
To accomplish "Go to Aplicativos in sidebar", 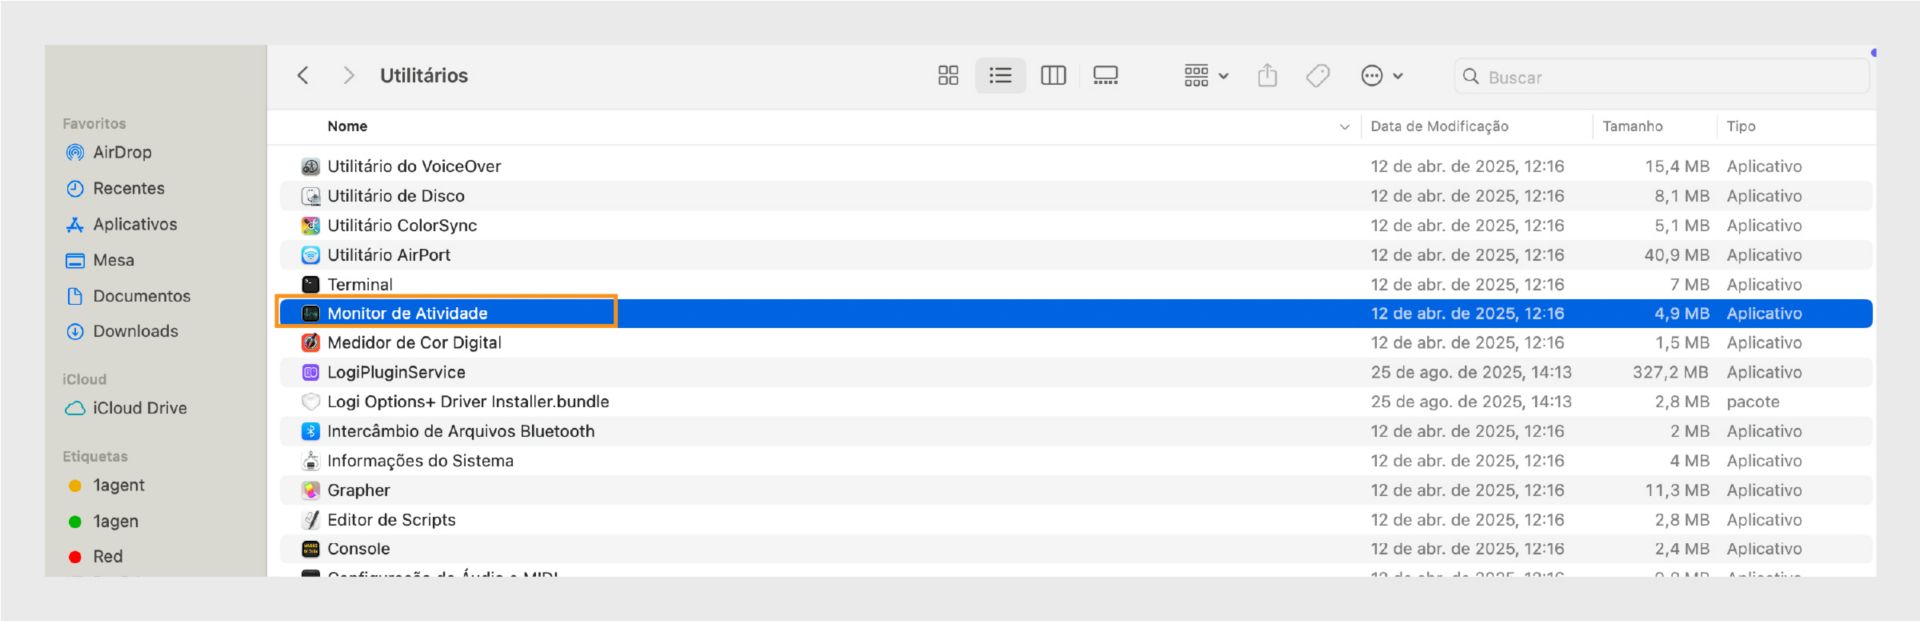I will tap(134, 225).
